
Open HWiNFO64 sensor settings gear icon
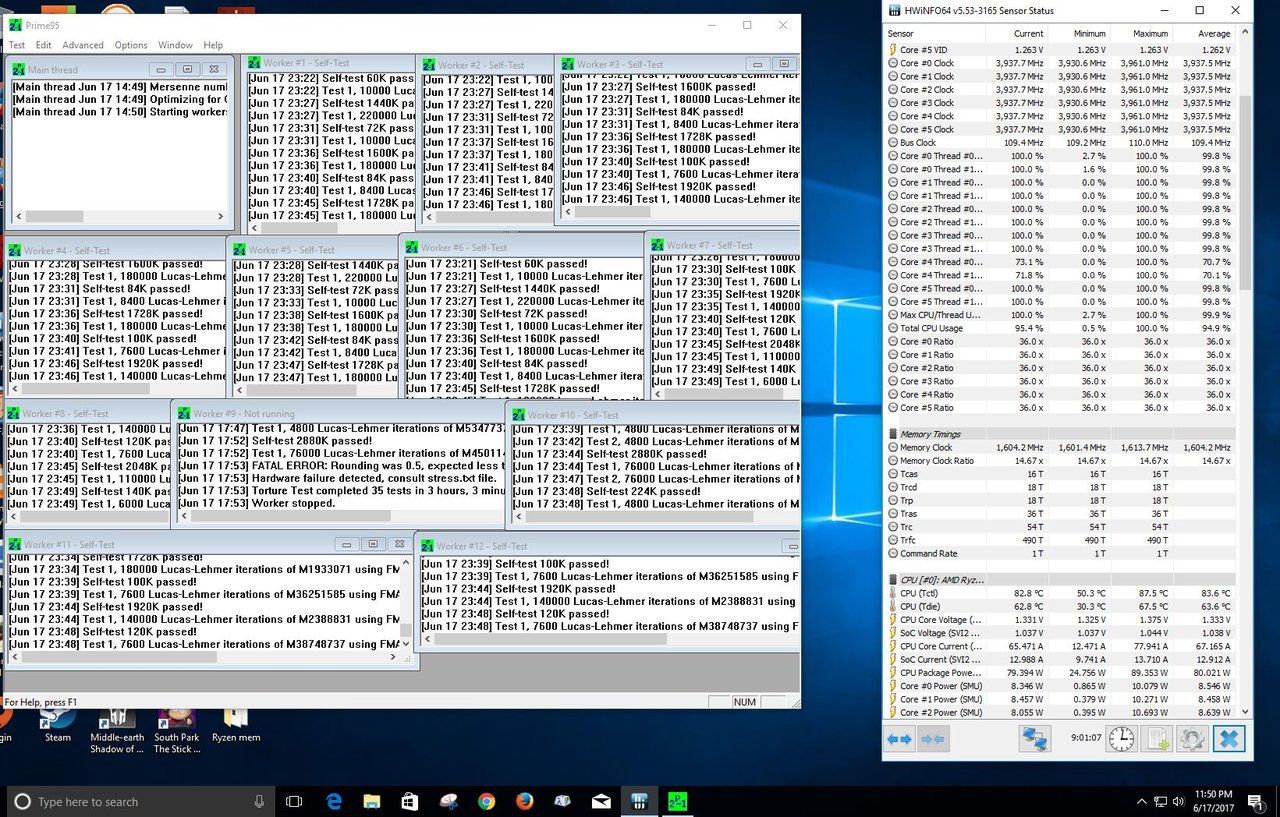click(x=1191, y=739)
